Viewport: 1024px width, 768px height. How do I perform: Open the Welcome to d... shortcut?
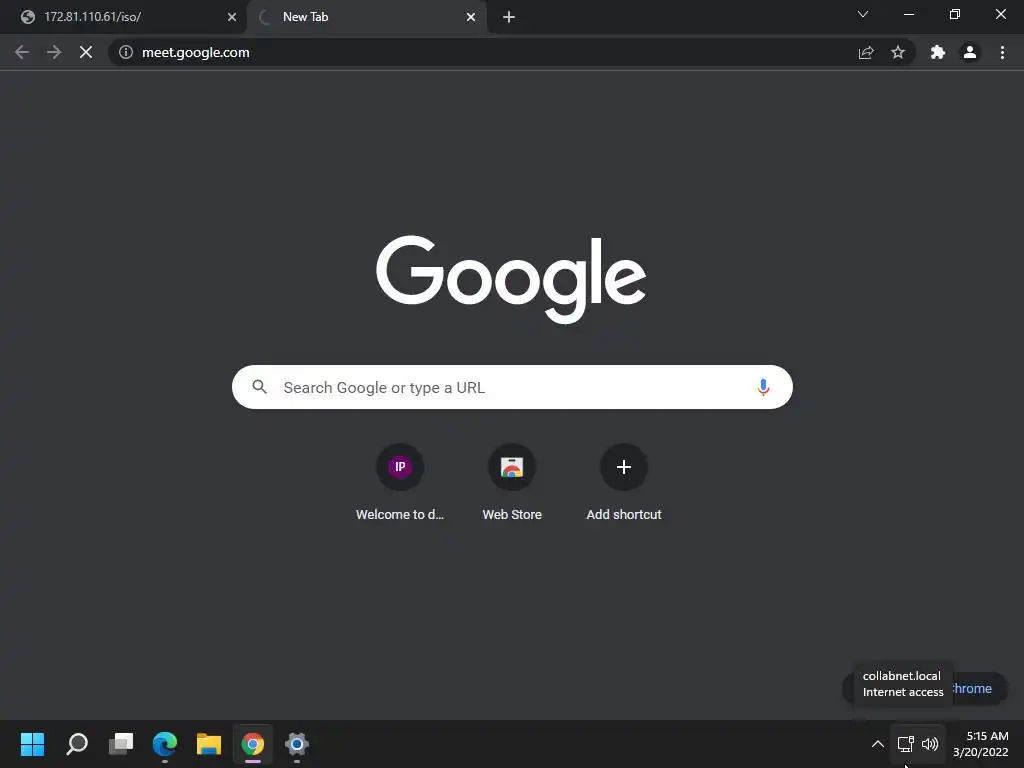400,483
